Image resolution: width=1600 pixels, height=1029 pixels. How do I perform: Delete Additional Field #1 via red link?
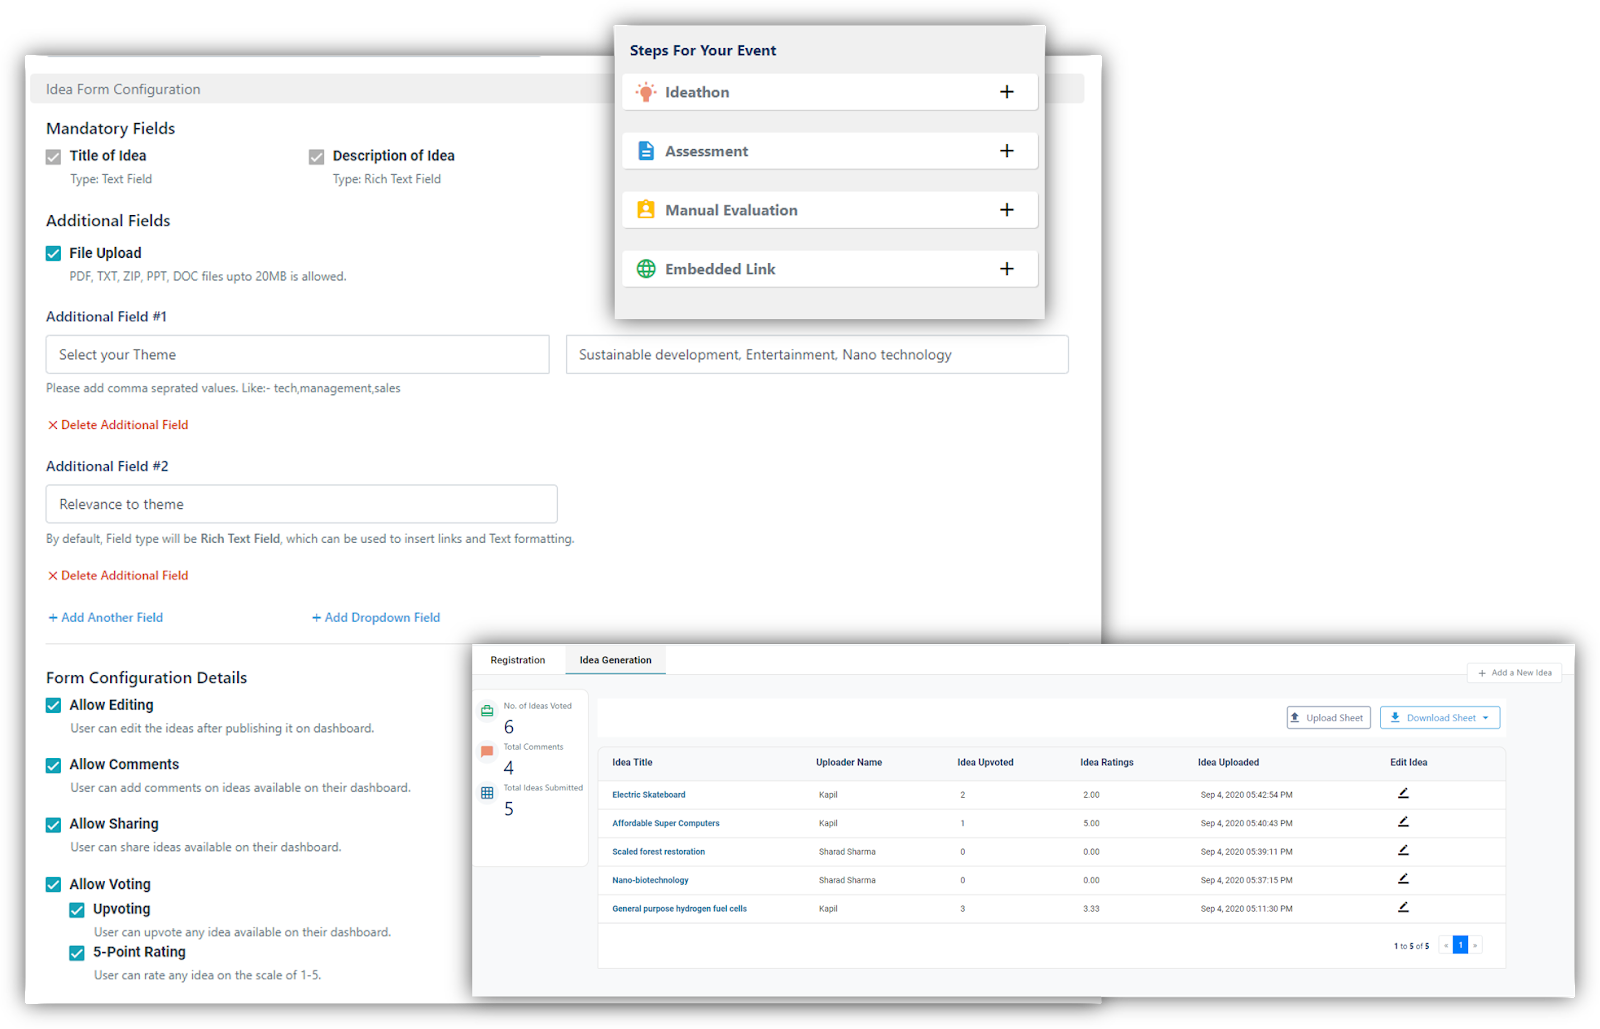pyautogui.click(x=118, y=425)
